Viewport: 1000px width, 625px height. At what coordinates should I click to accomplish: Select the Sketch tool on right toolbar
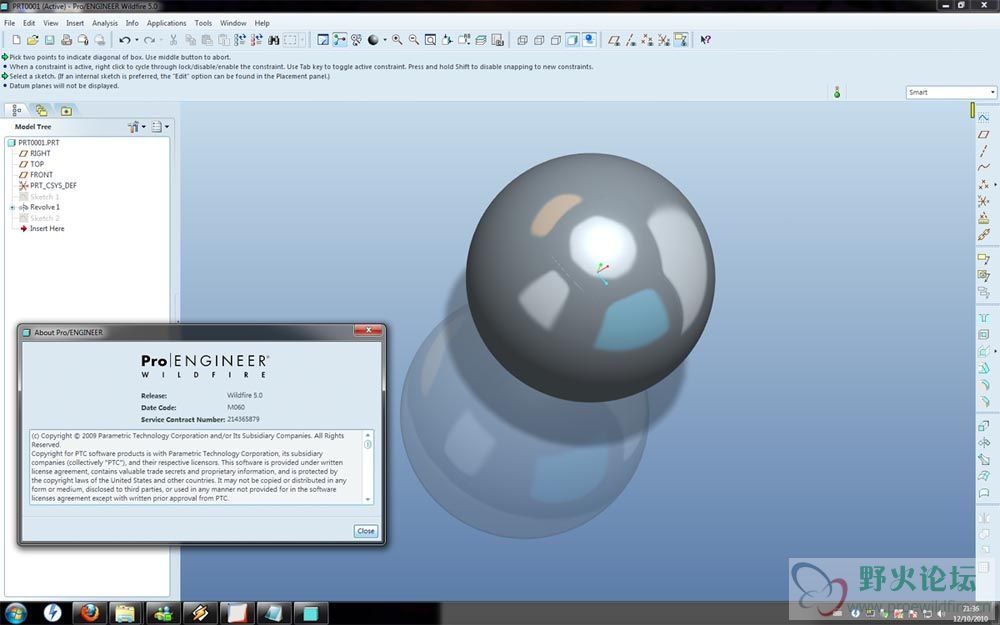point(983,117)
